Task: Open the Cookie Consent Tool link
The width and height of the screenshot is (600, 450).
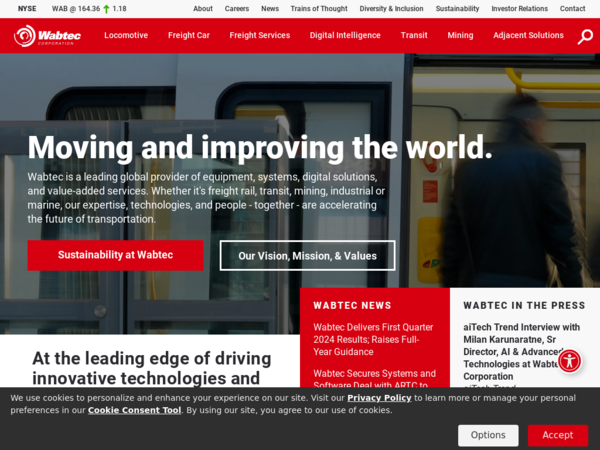Action: click(x=134, y=410)
